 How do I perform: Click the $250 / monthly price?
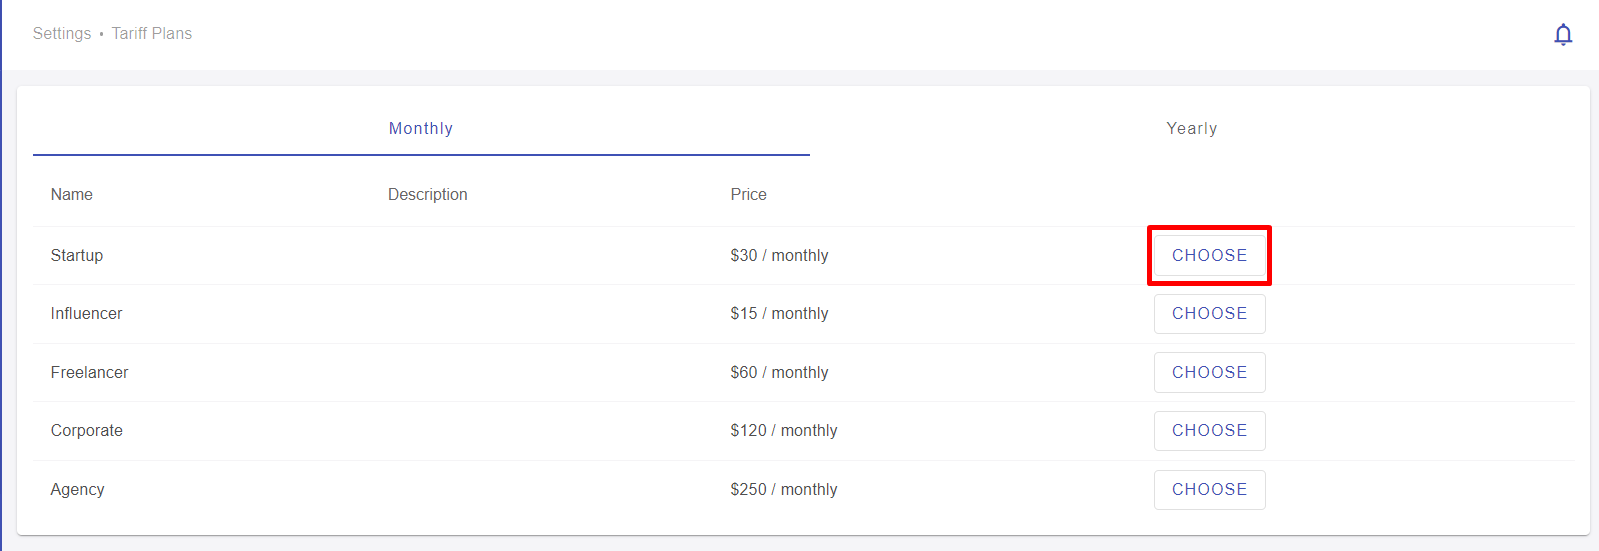coord(784,489)
